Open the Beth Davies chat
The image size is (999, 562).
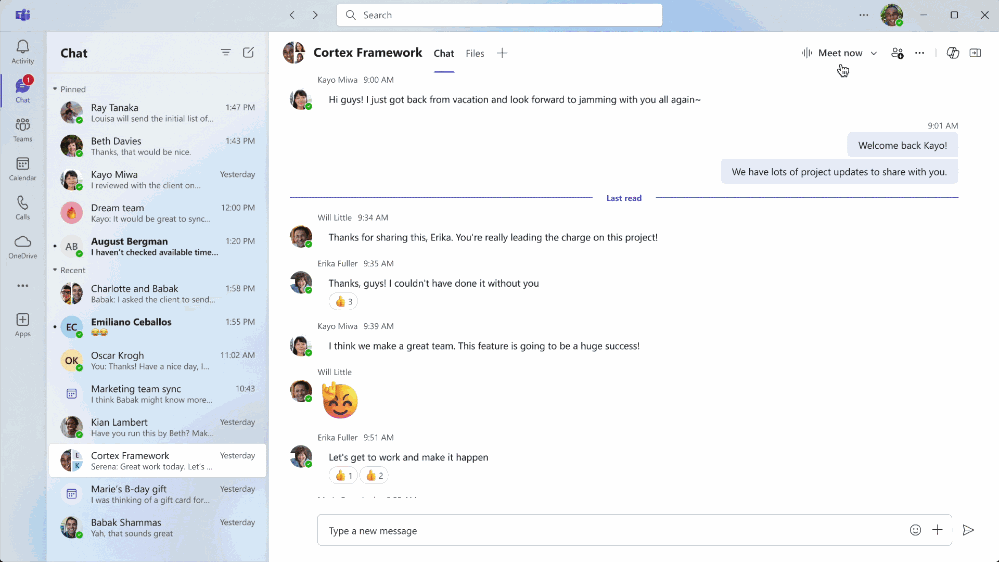[157, 146]
